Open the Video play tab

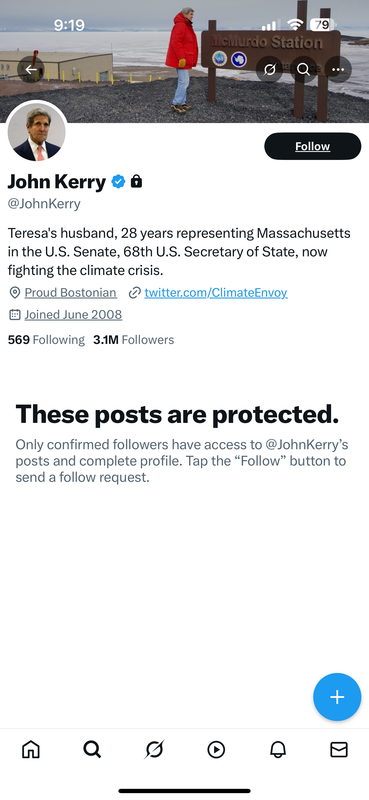pos(216,749)
